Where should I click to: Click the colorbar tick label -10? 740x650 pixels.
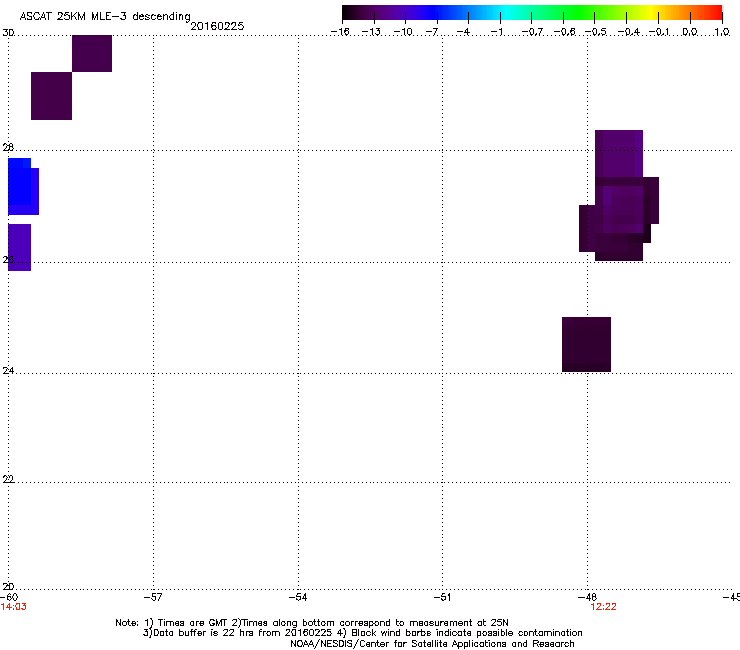403,32
